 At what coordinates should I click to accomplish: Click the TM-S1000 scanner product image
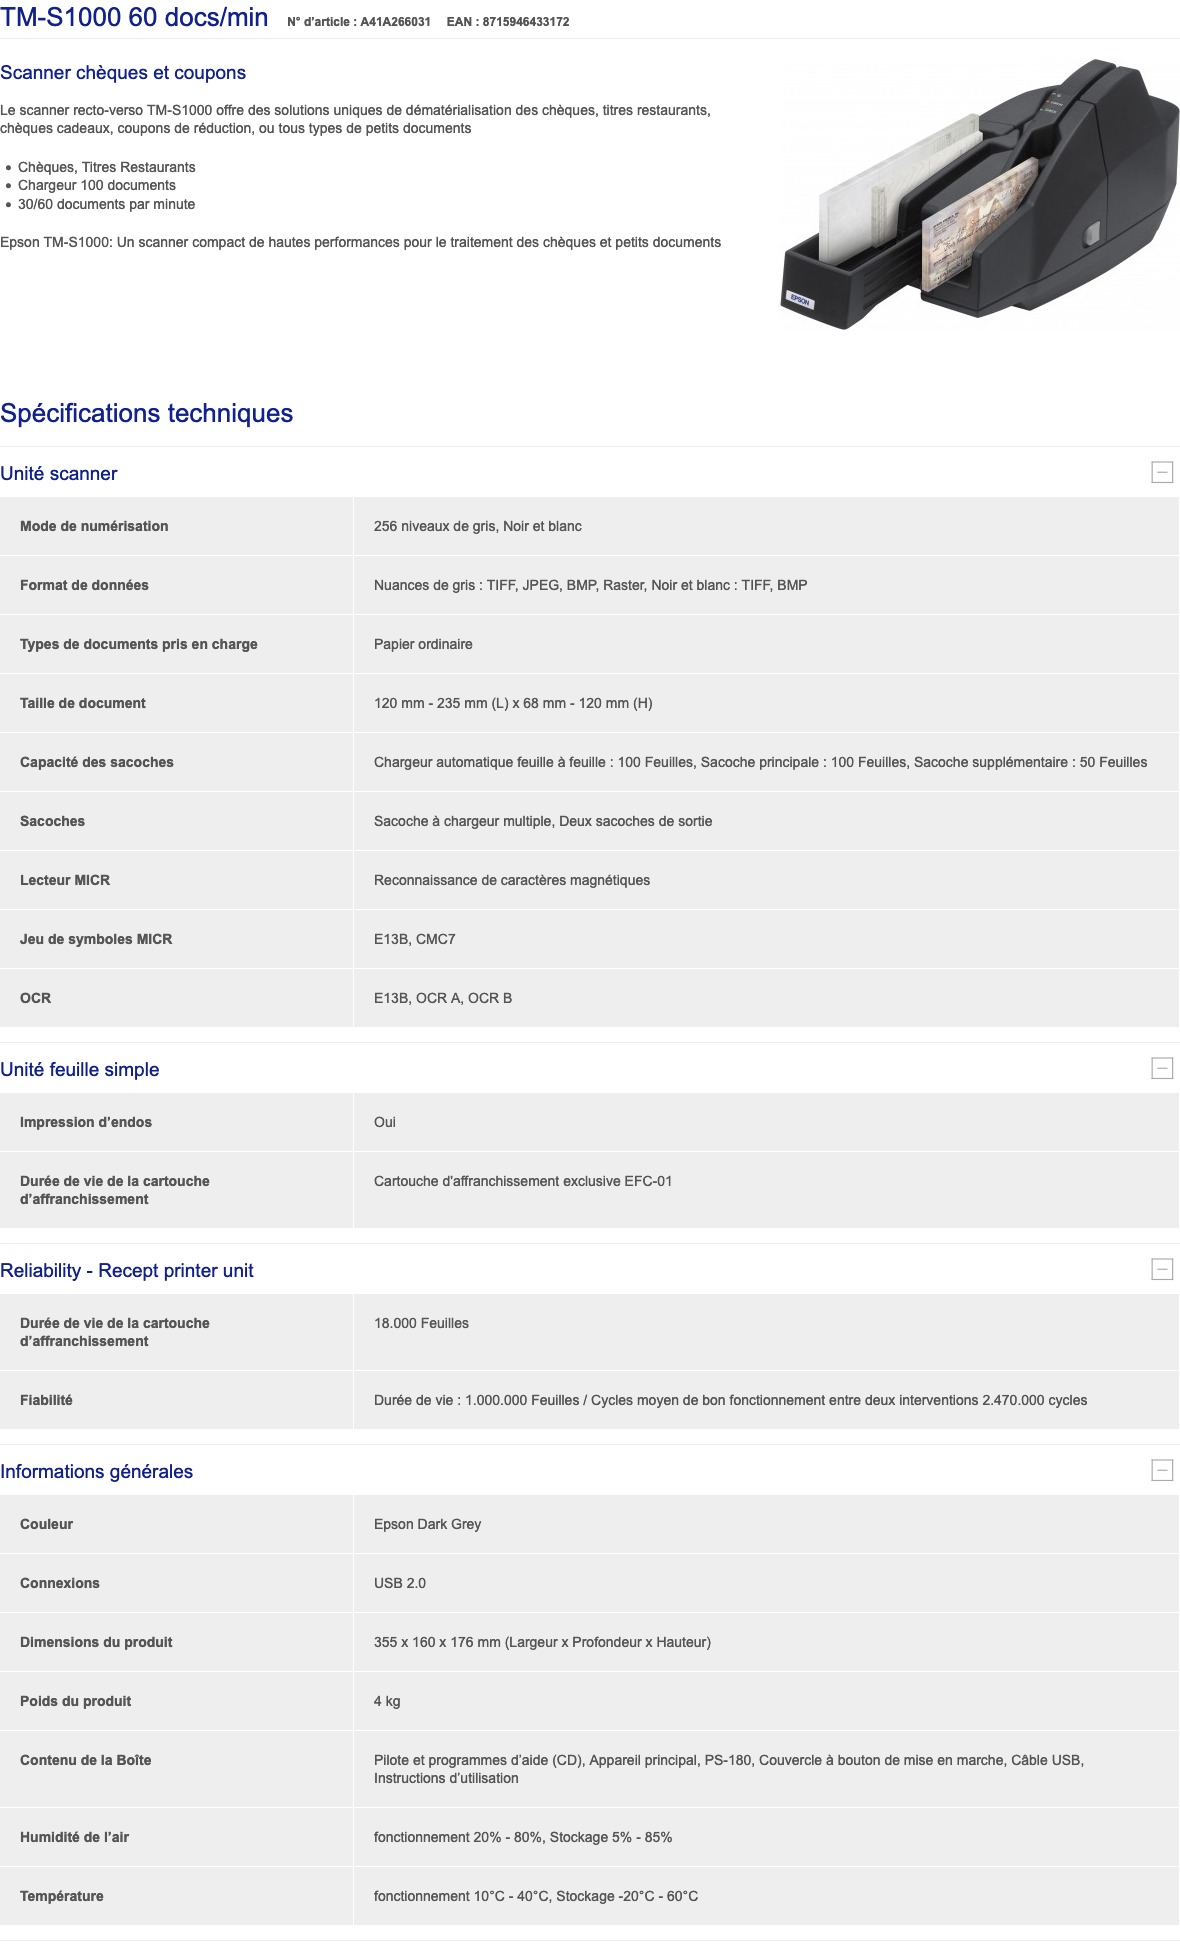tap(978, 195)
